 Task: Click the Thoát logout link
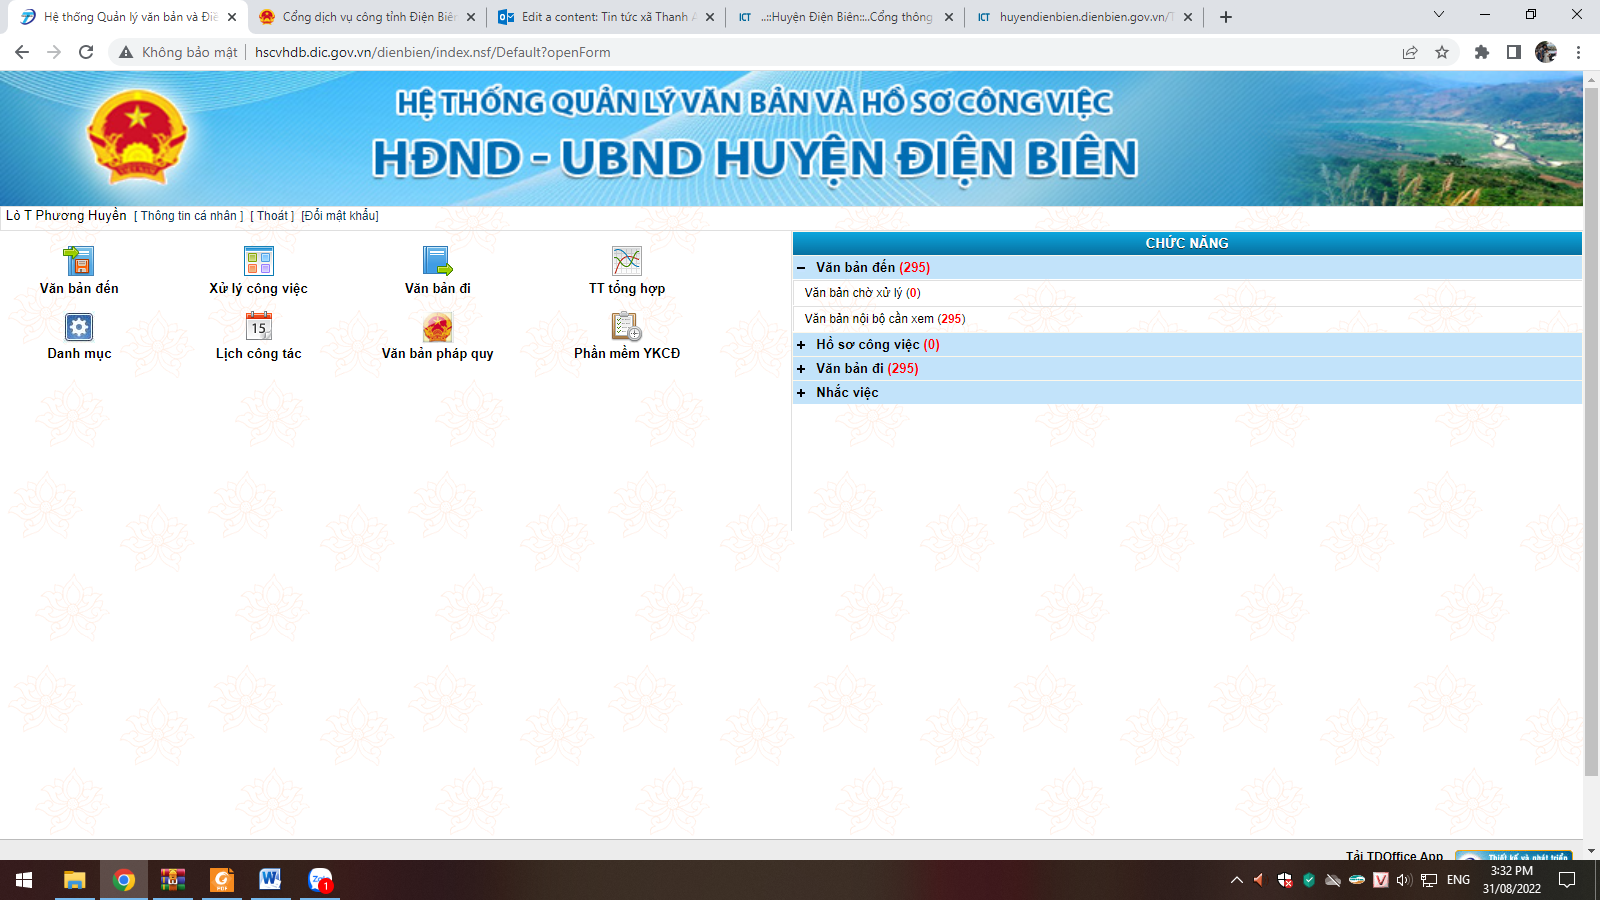tap(272, 216)
